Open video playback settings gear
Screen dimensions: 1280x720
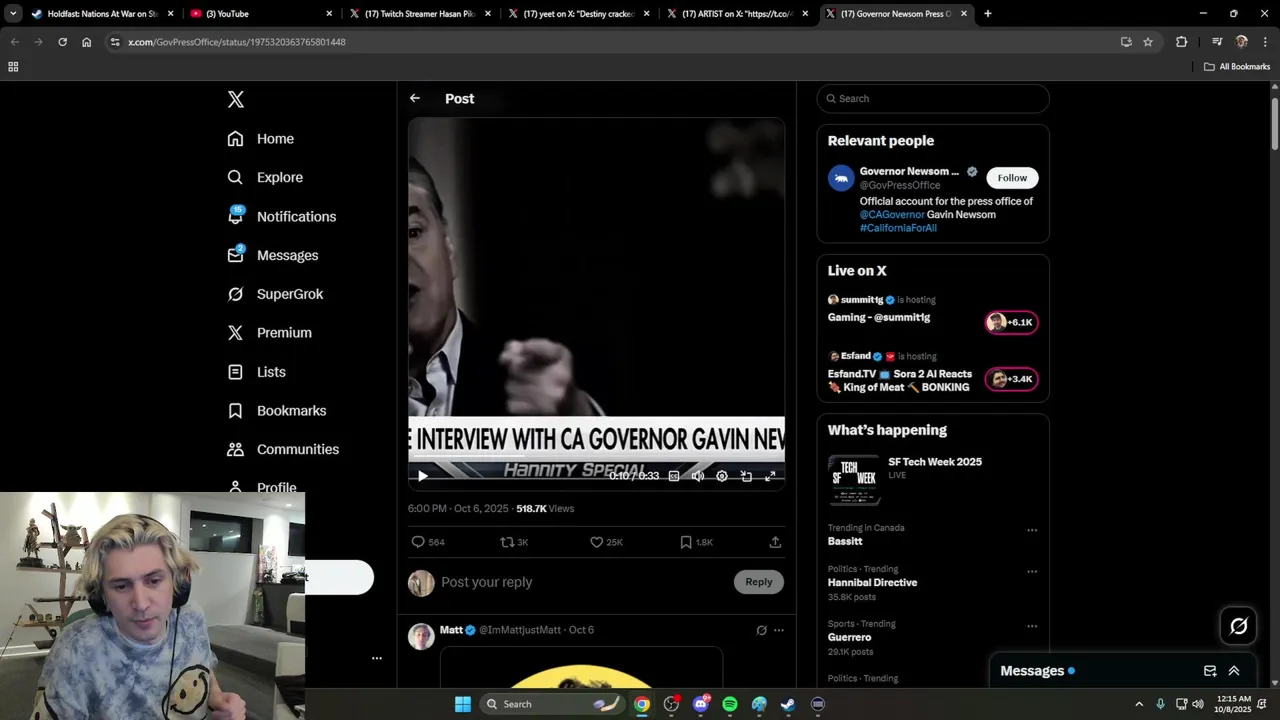(722, 476)
